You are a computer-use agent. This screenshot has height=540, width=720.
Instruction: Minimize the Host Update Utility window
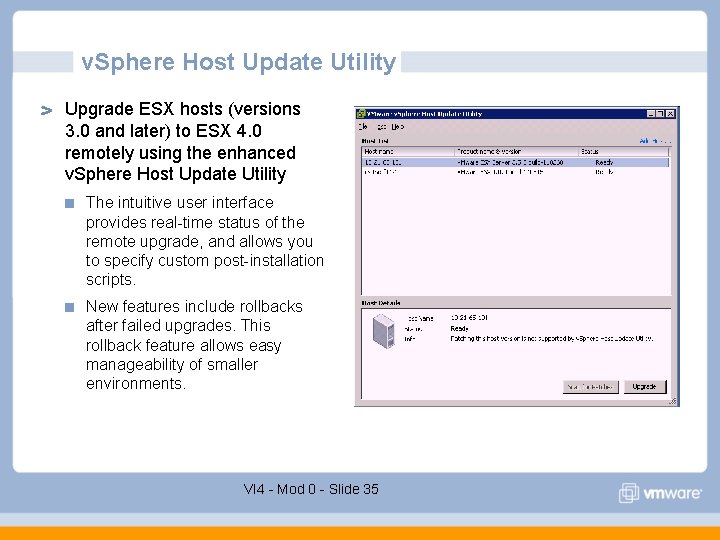651,113
